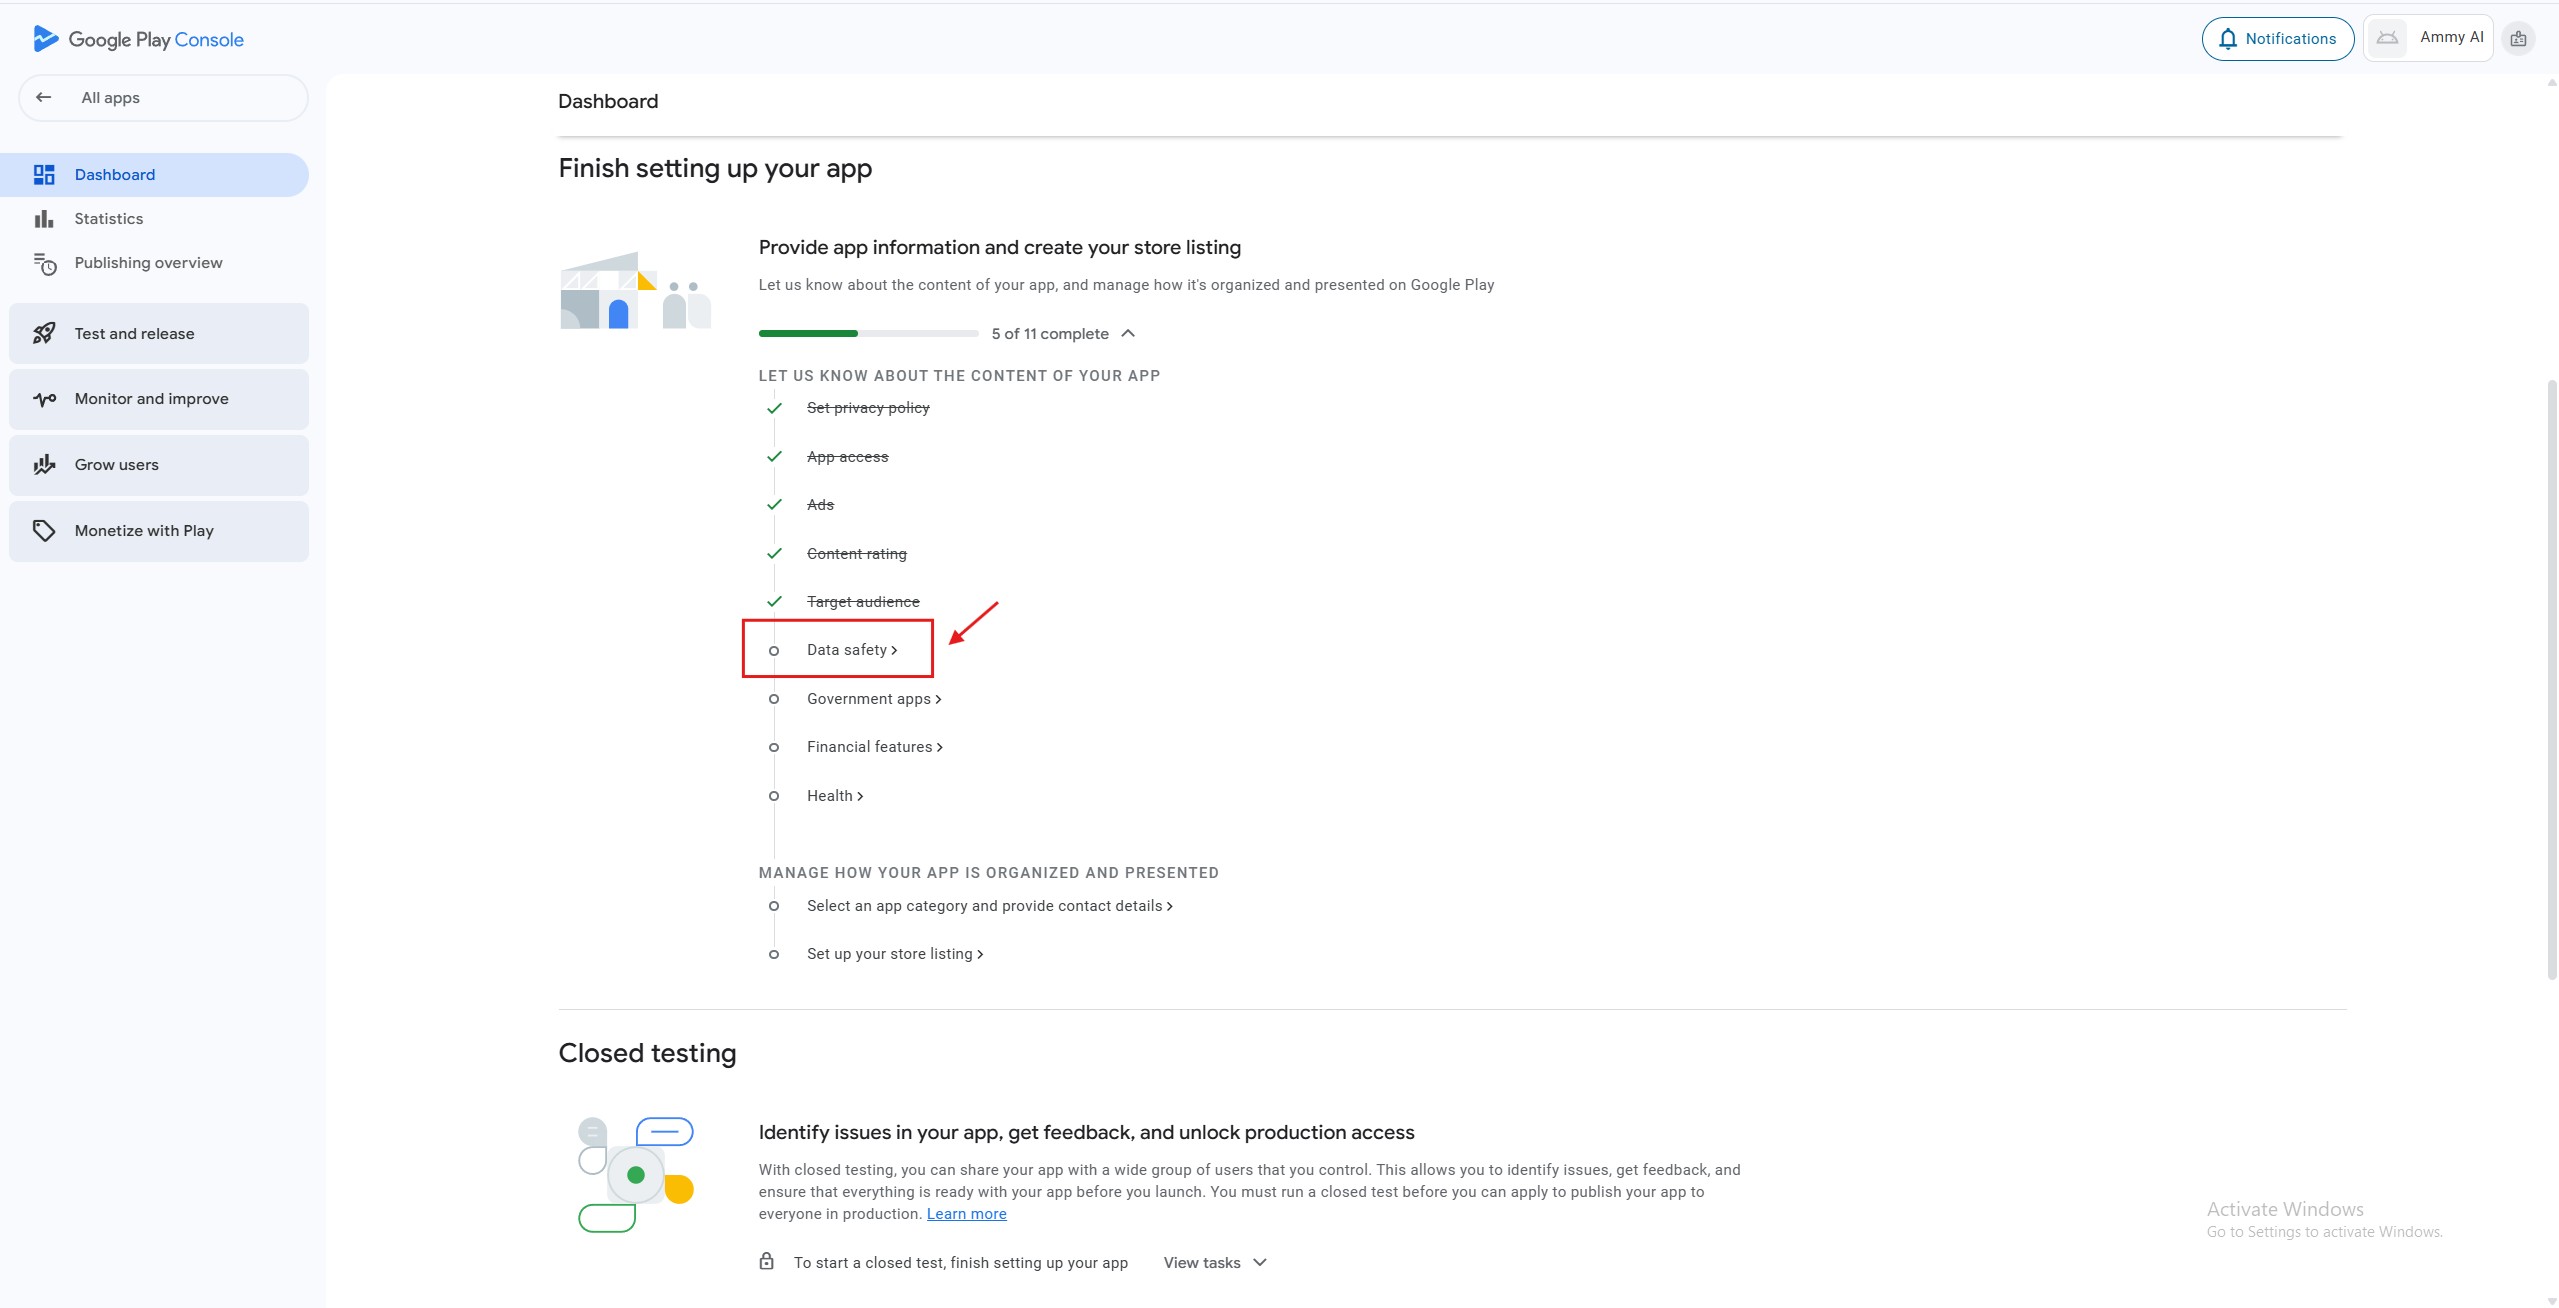Click the Test and release rocket icon
The width and height of the screenshot is (2559, 1308).
44,333
